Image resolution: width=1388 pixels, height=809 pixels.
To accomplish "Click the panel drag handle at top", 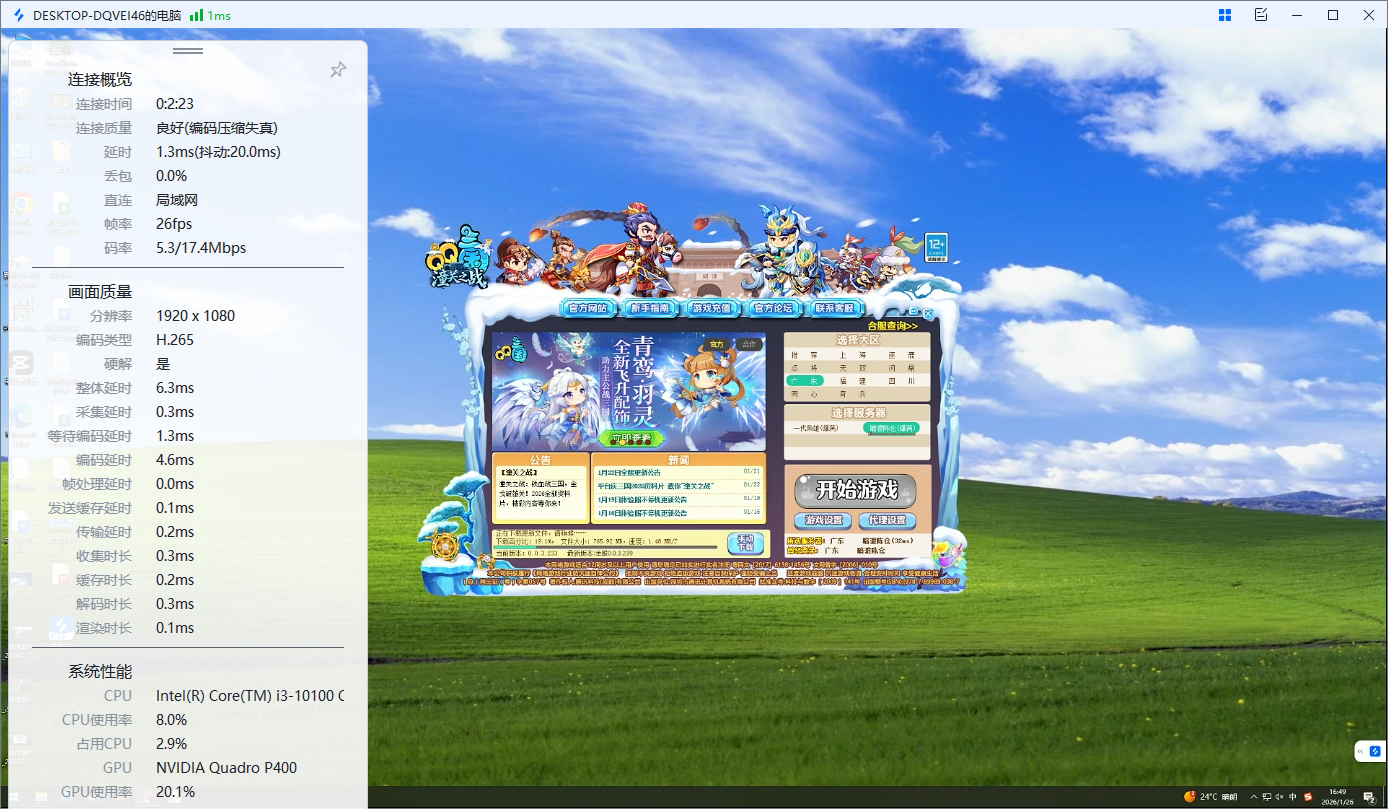I will (x=188, y=51).
